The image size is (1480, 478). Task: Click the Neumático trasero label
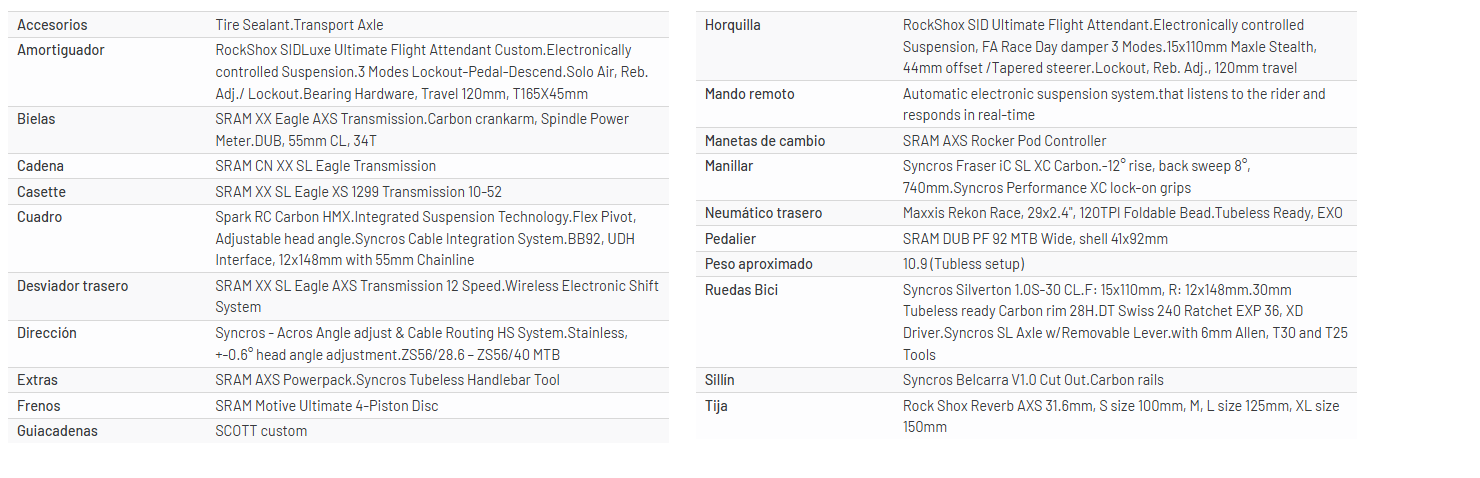[763, 213]
